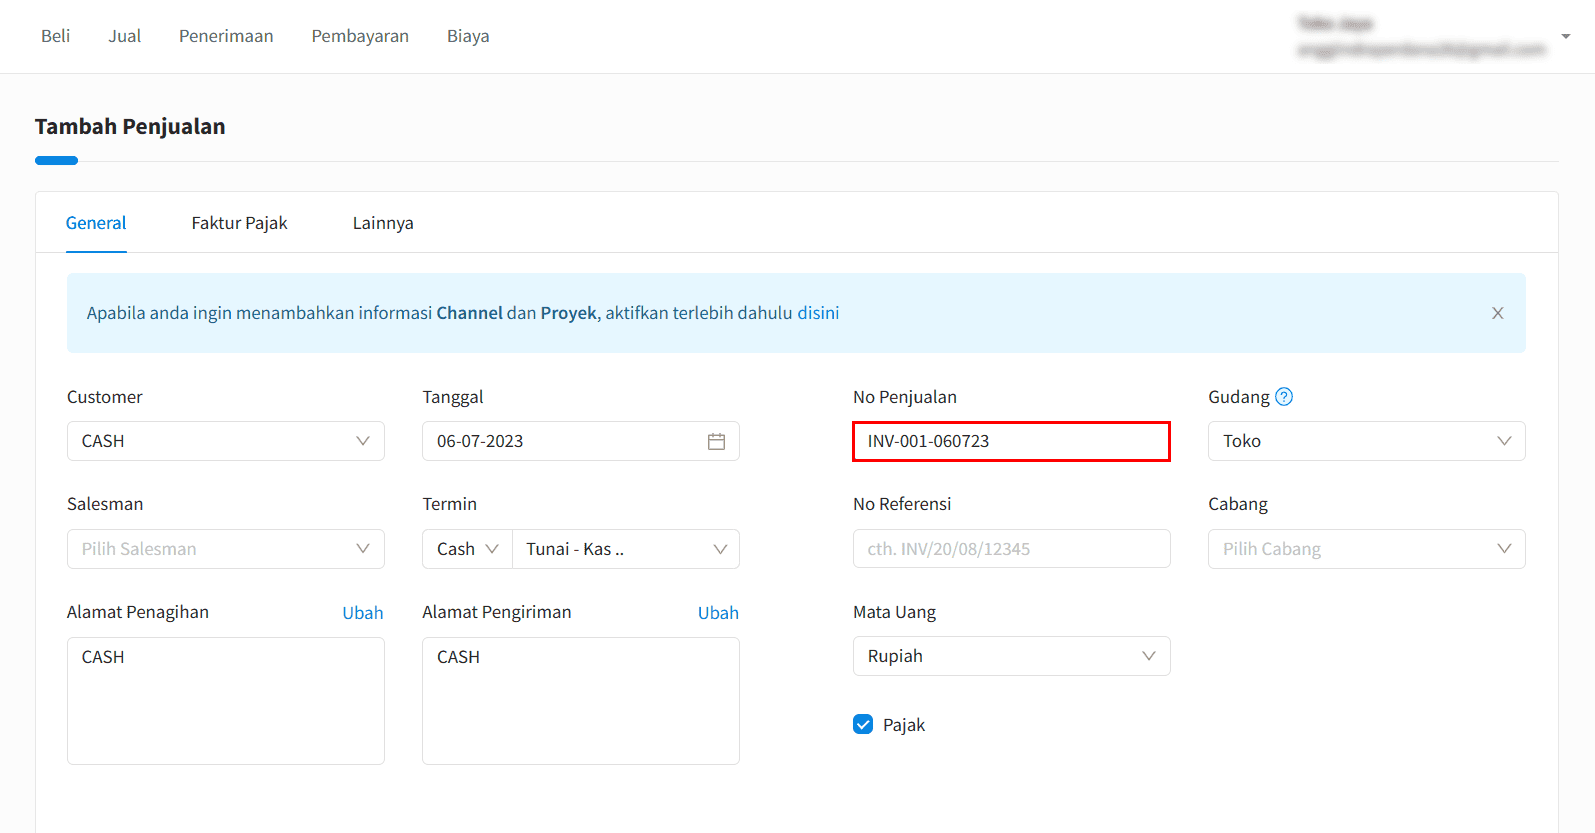The height and width of the screenshot is (833, 1595).
Task: Show the Gudang help tooltip icon
Action: [1284, 397]
